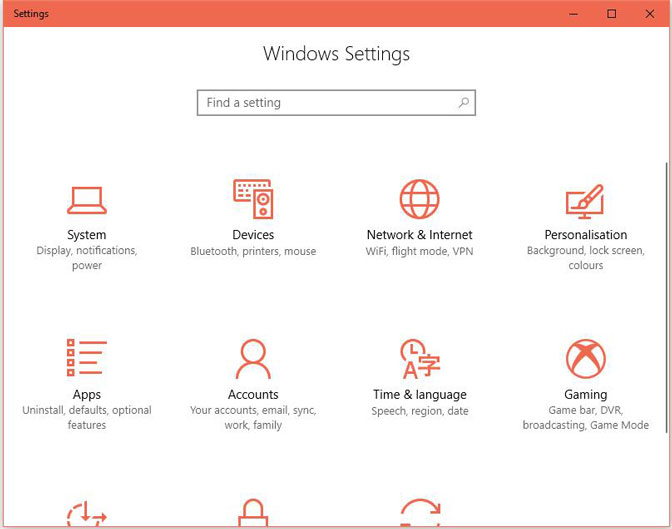Open the partially visible padlock icon
Image resolution: width=672 pixels, height=529 pixels.
[x=253, y=512]
